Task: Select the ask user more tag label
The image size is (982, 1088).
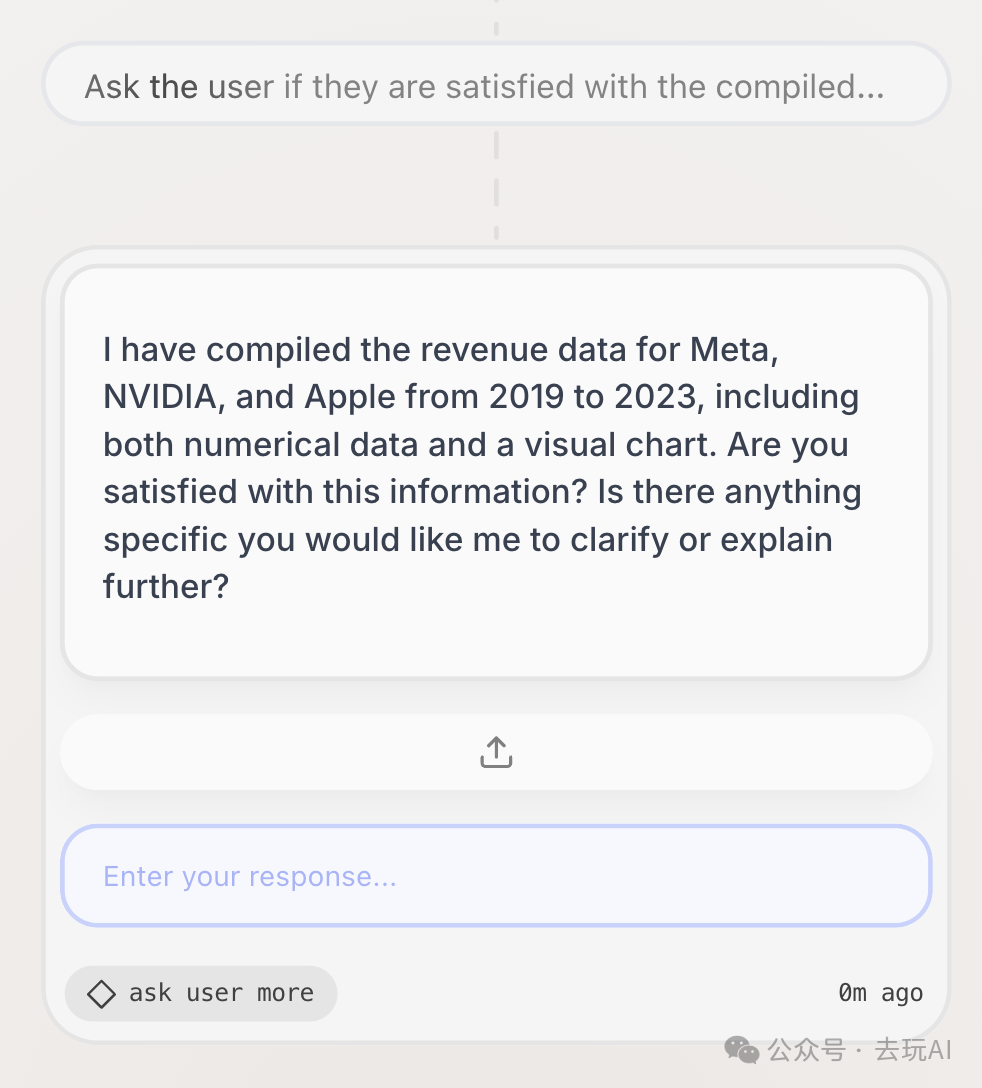Action: tap(221, 994)
